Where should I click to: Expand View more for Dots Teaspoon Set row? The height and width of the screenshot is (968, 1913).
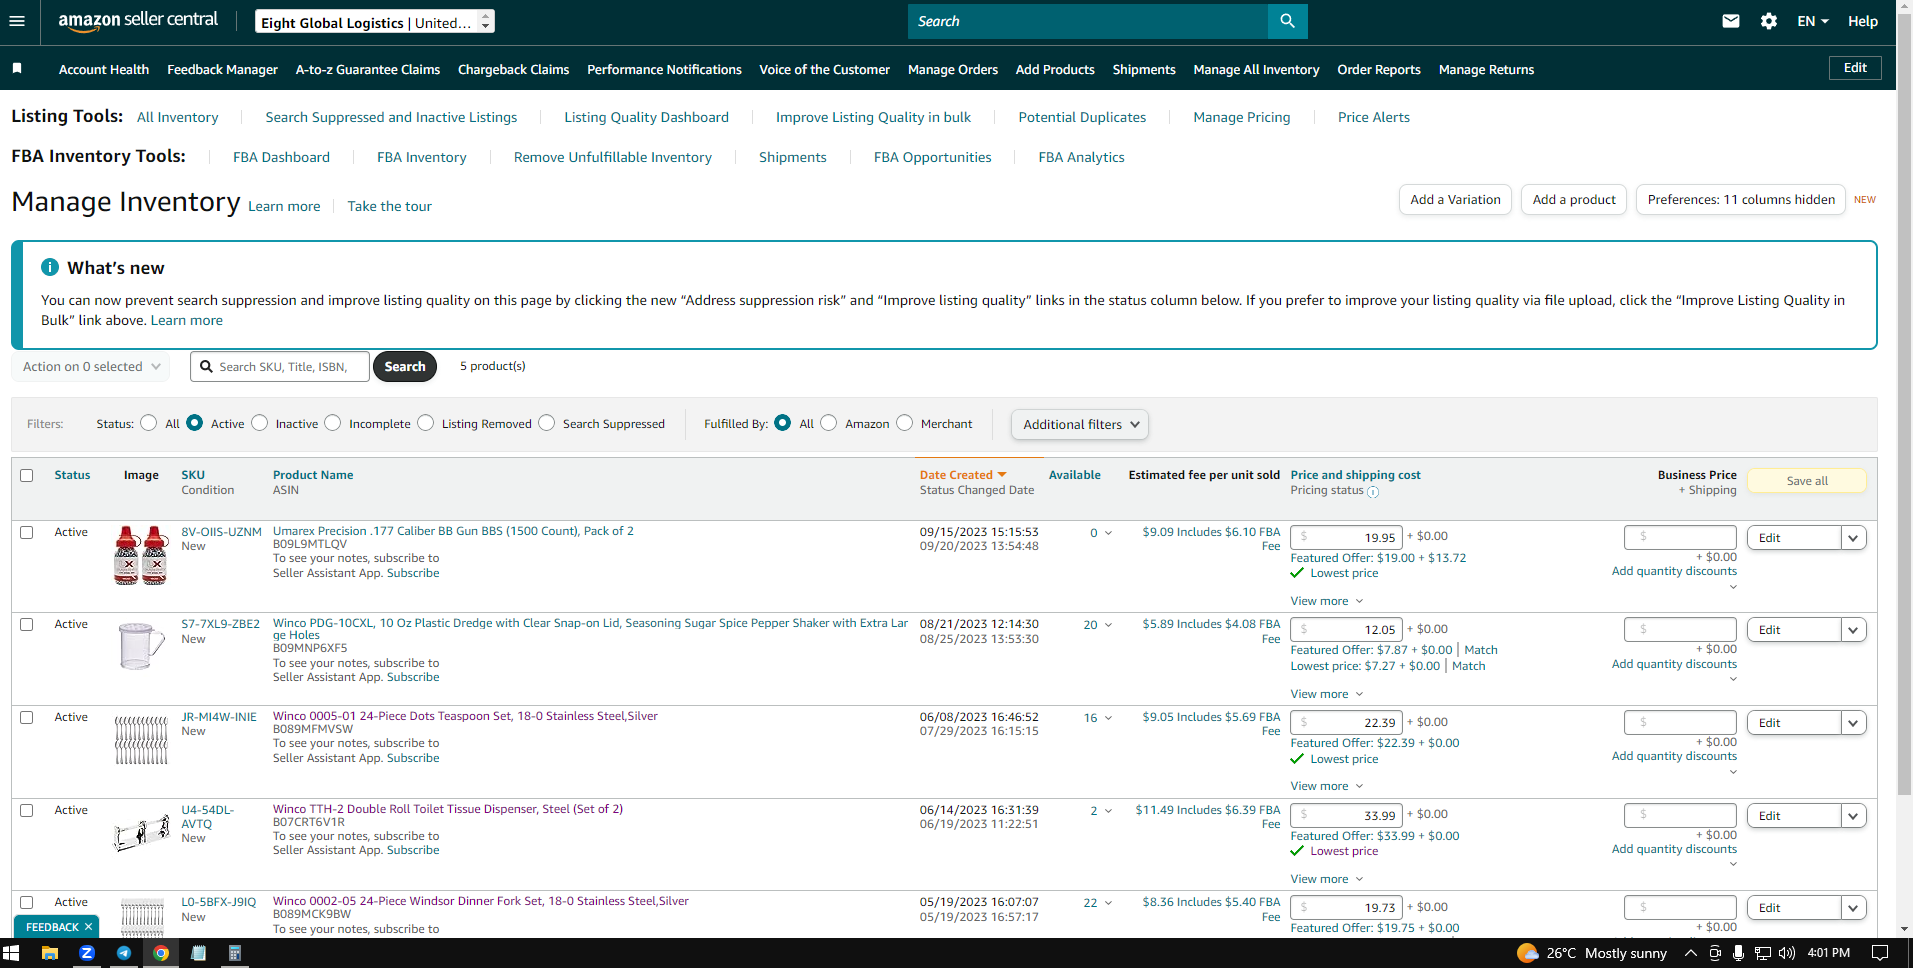(x=1327, y=786)
